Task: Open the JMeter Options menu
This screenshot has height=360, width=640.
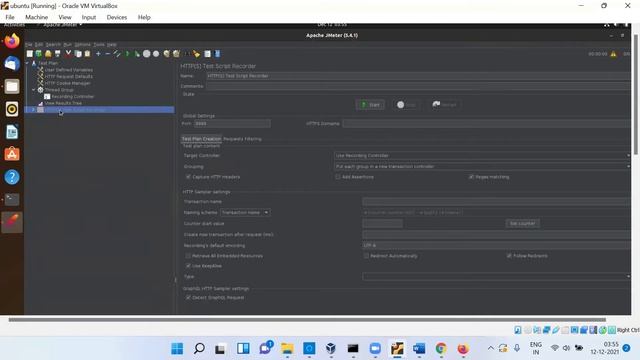Action: coord(82,44)
